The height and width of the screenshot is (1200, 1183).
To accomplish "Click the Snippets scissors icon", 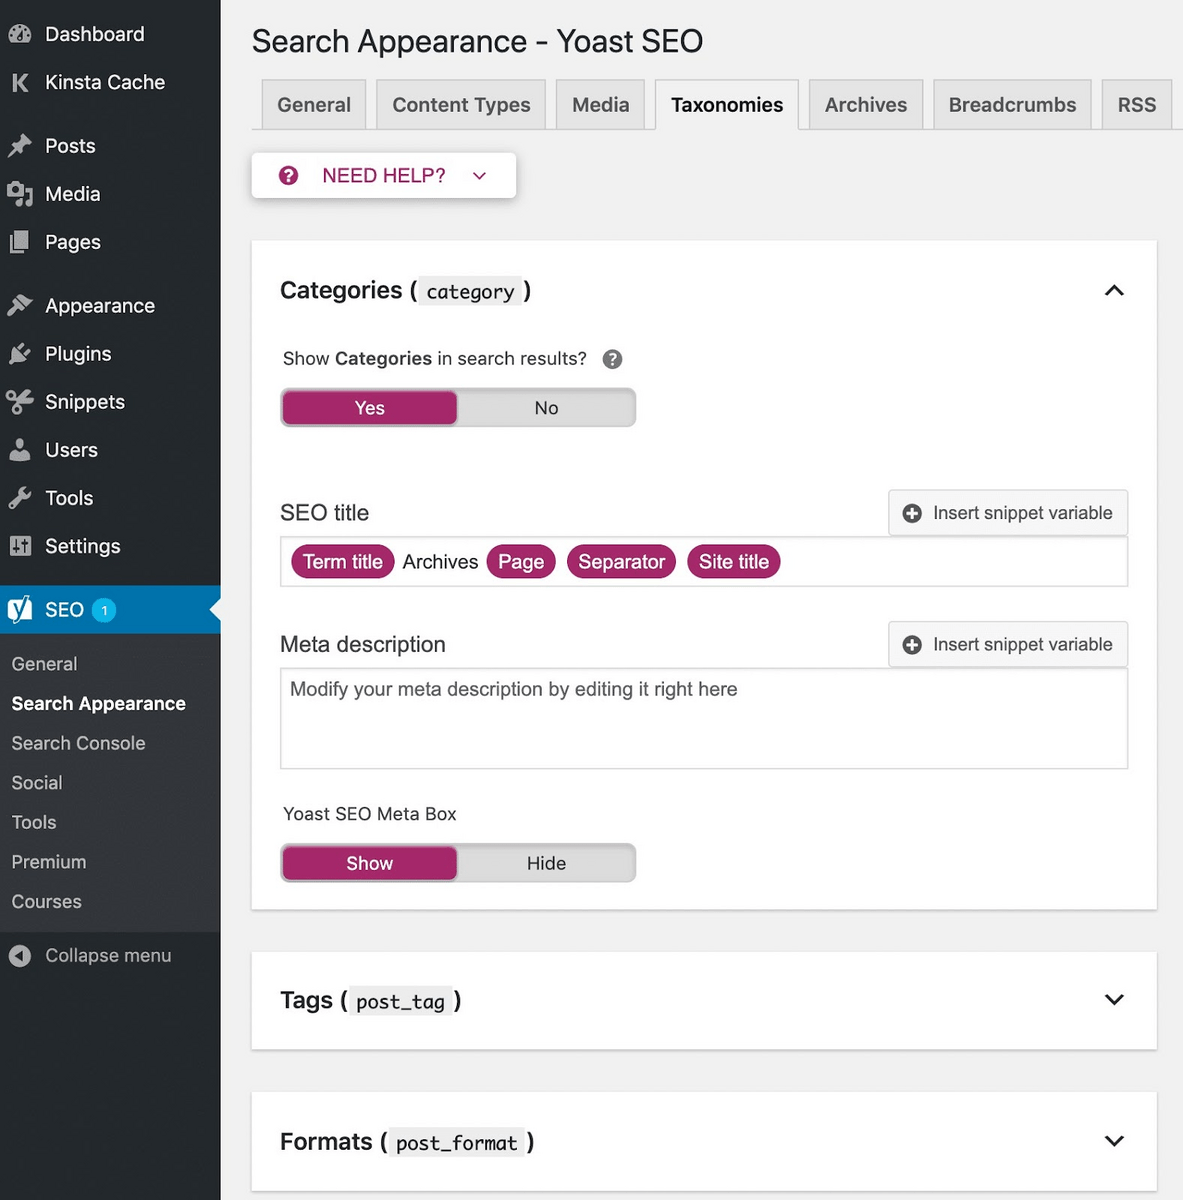I will pyautogui.click(x=20, y=402).
